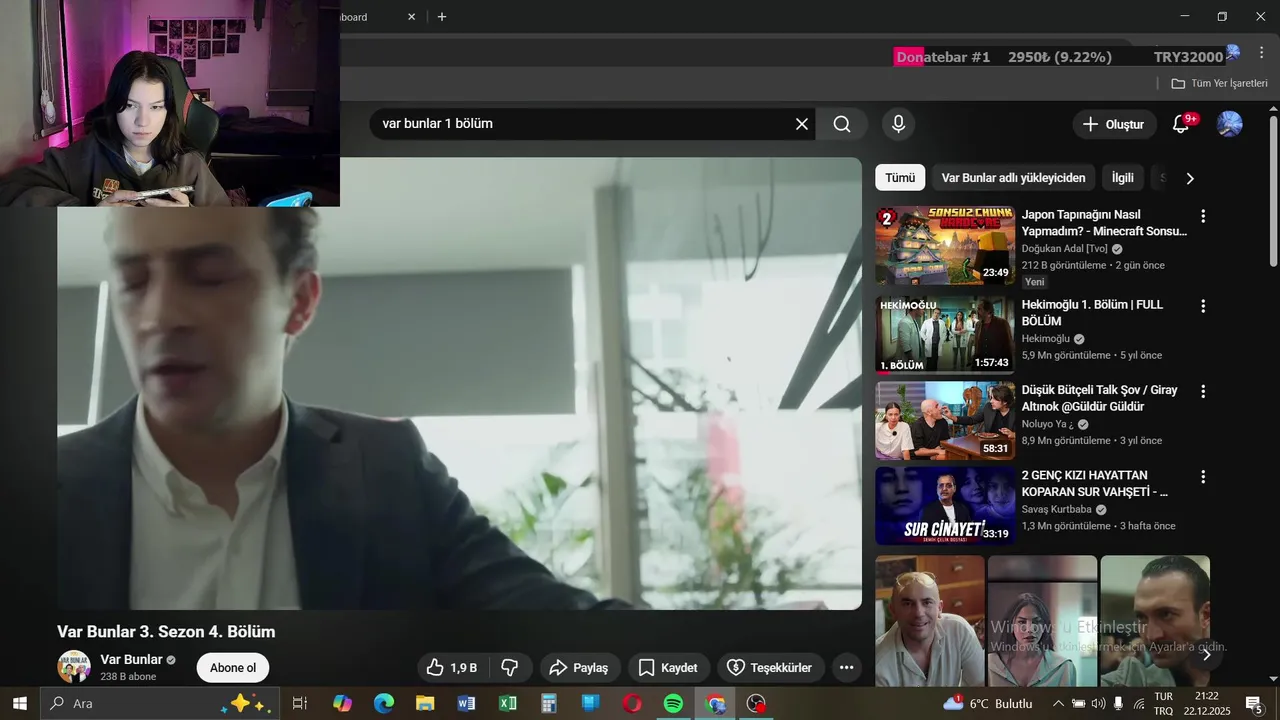Open Excel from the taskbar
1280x720 pixels.
[x=508, y=703]
